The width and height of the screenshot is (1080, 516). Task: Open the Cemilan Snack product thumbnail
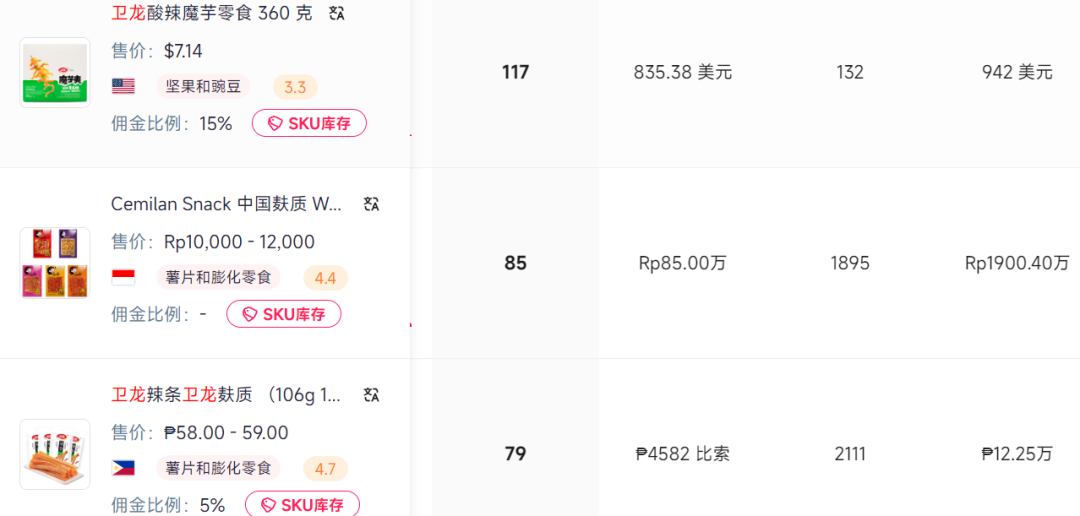[x=55, y=263]
